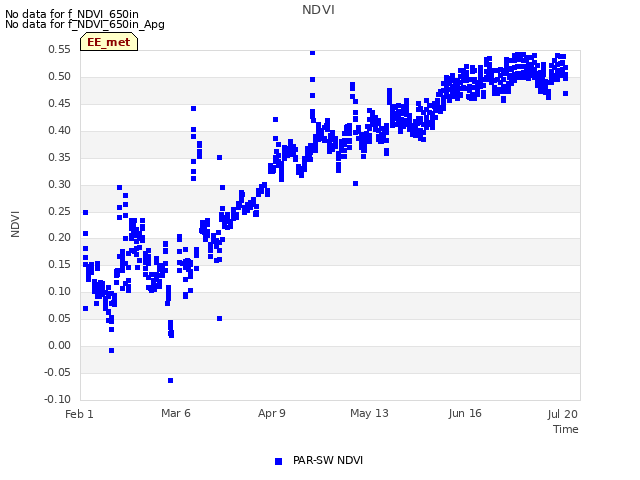This screenshot has width=640, height=480.
Task: Click the lowest outlier point near -0.06
Action: (171, 380)
